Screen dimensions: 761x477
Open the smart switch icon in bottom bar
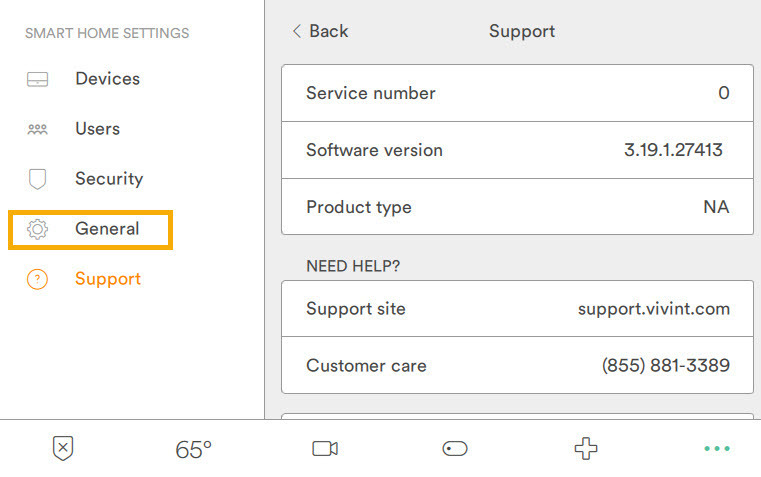455,448
